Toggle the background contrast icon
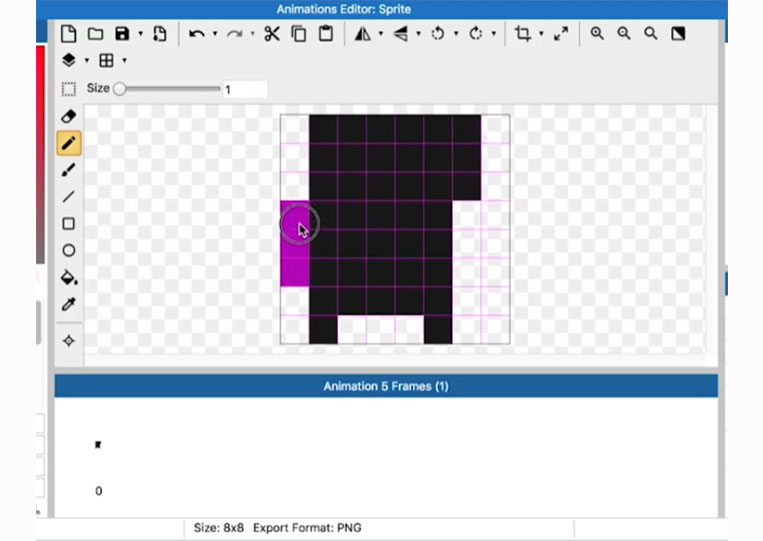This screenshot has height=541, width=763. (x=678, y=34)
